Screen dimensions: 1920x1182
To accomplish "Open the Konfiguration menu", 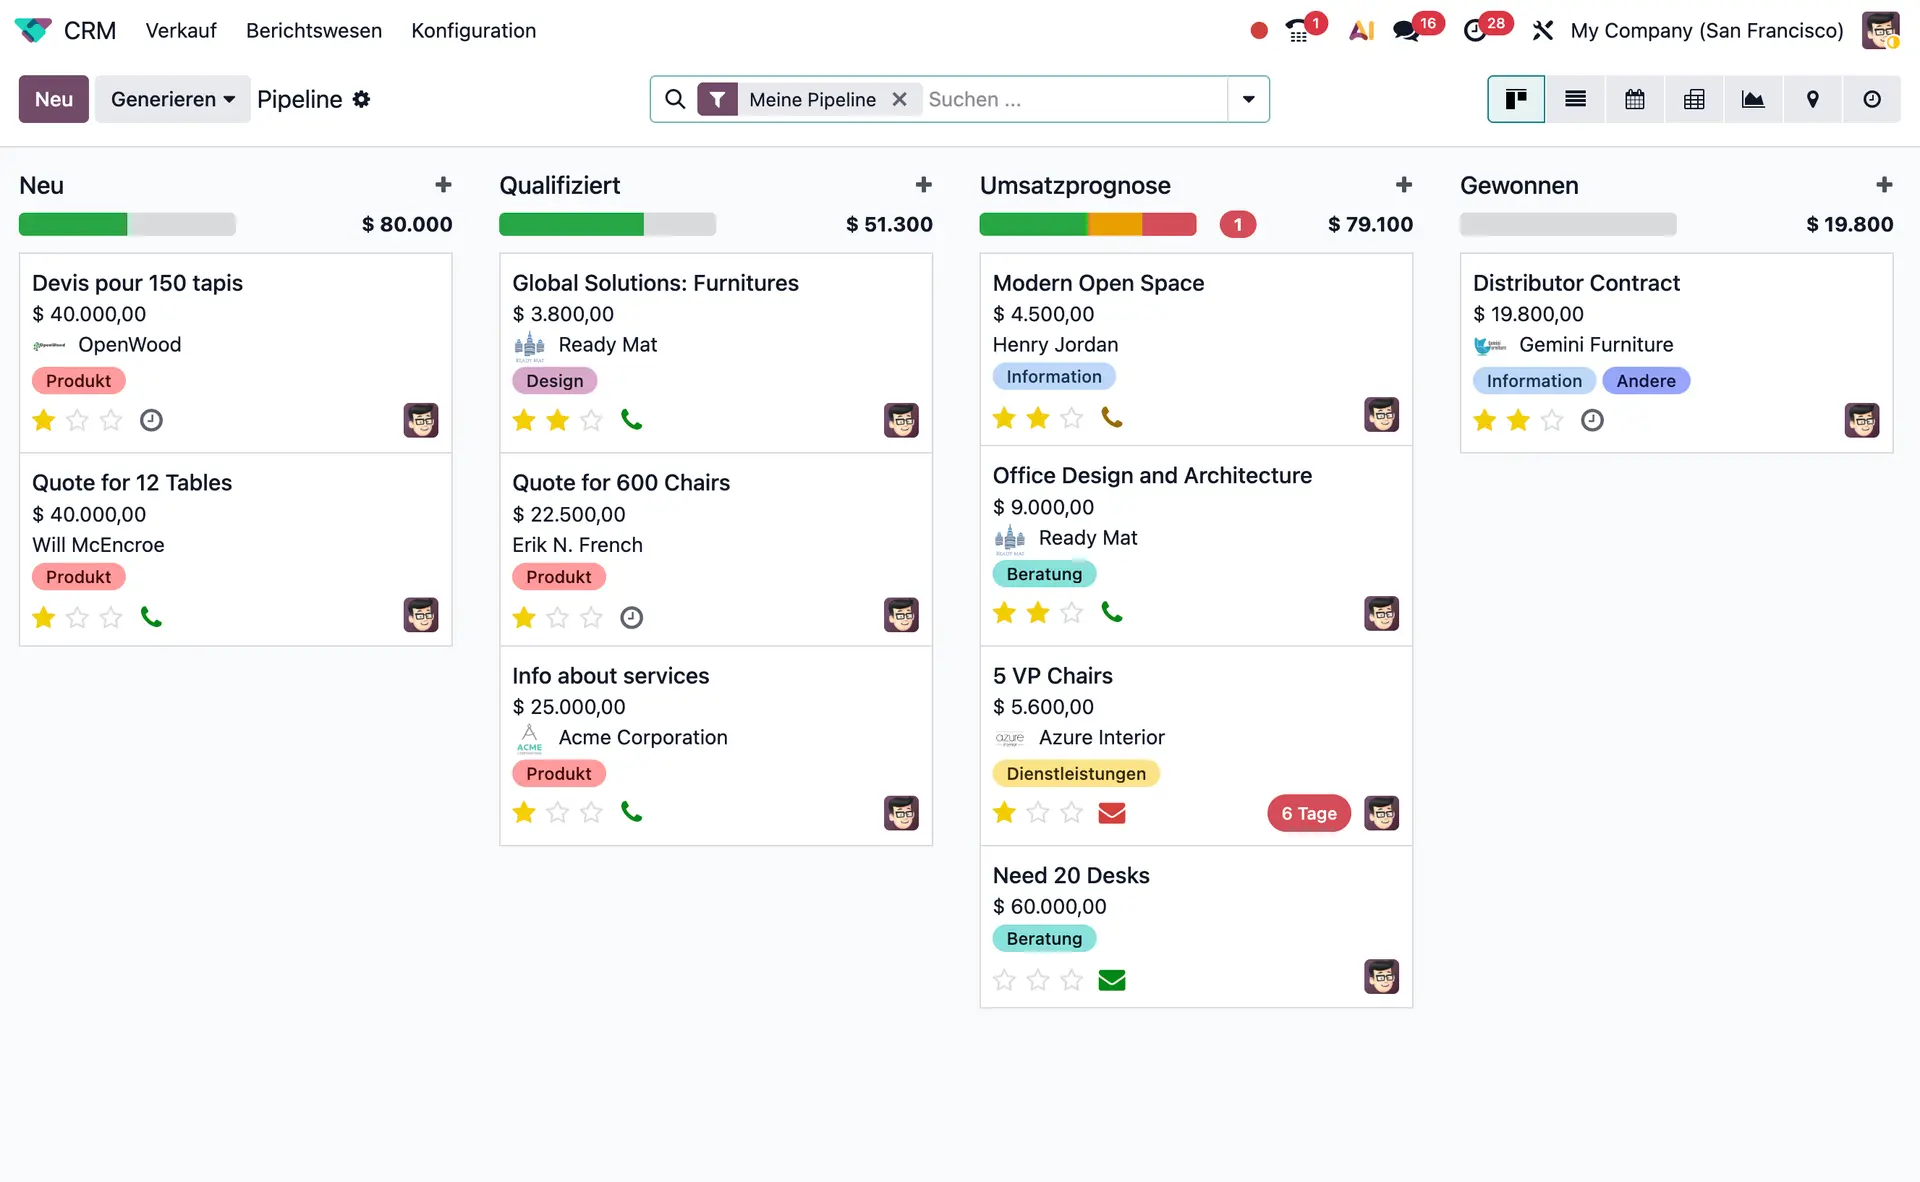I will click(x=473, y=31).
